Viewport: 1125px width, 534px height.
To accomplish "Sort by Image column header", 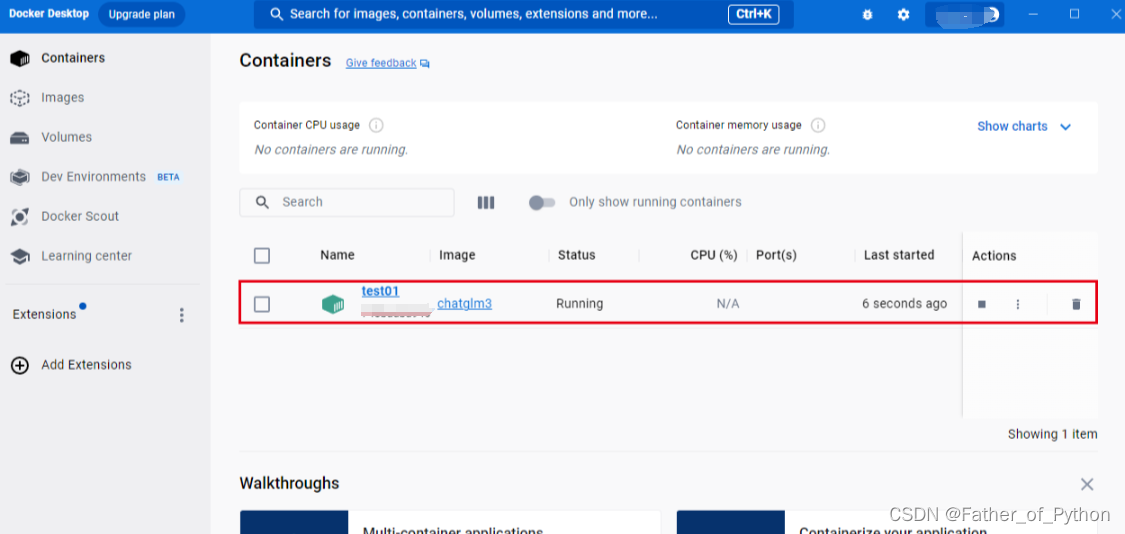I will (x=457, y=256).
